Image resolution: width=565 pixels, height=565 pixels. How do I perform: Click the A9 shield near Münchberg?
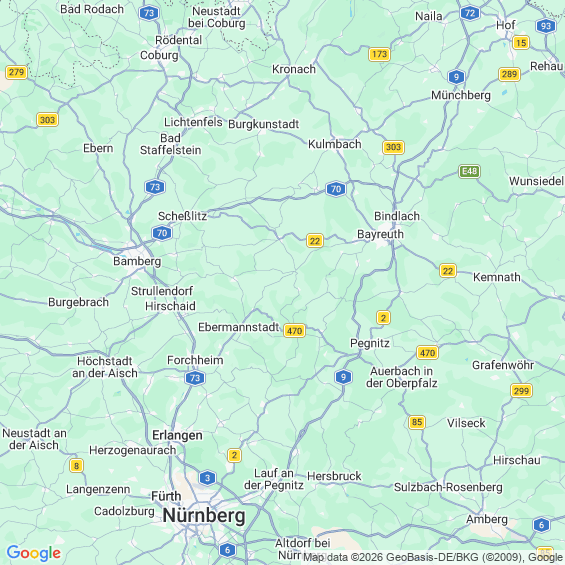pos(456,77)
